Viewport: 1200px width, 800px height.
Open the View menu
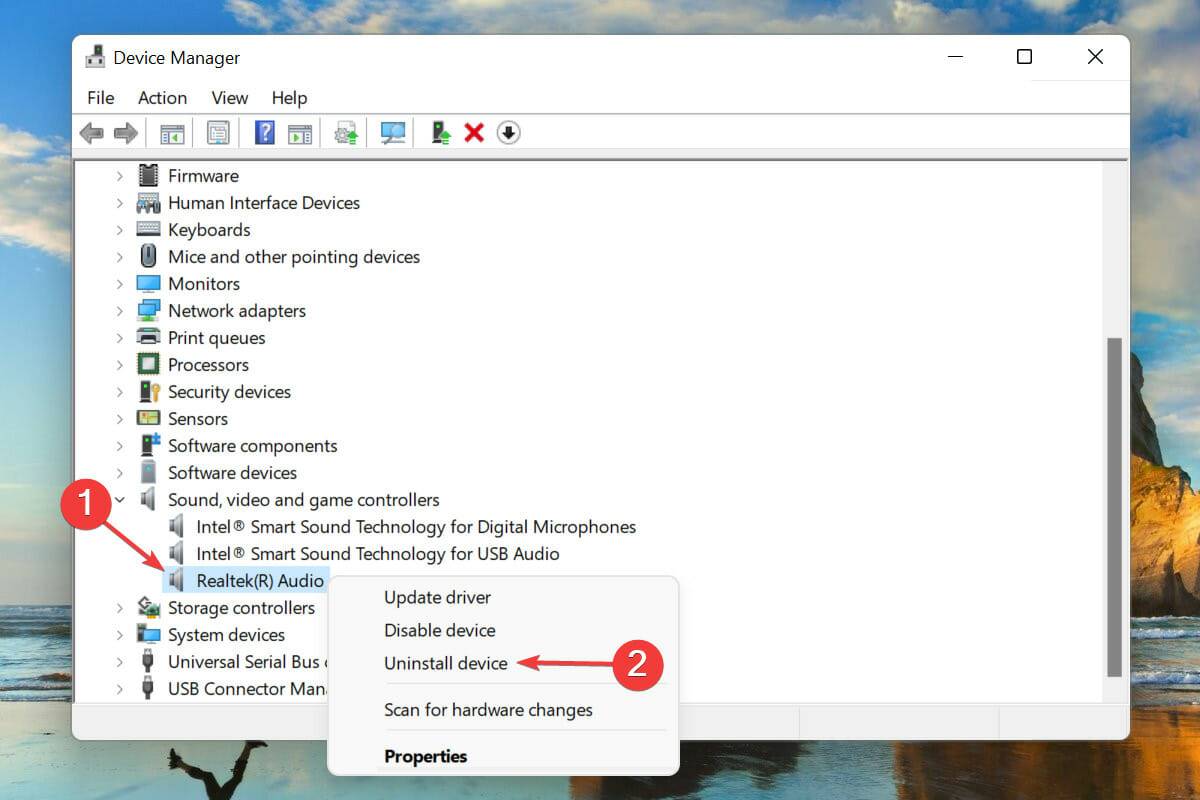[229, 97]
